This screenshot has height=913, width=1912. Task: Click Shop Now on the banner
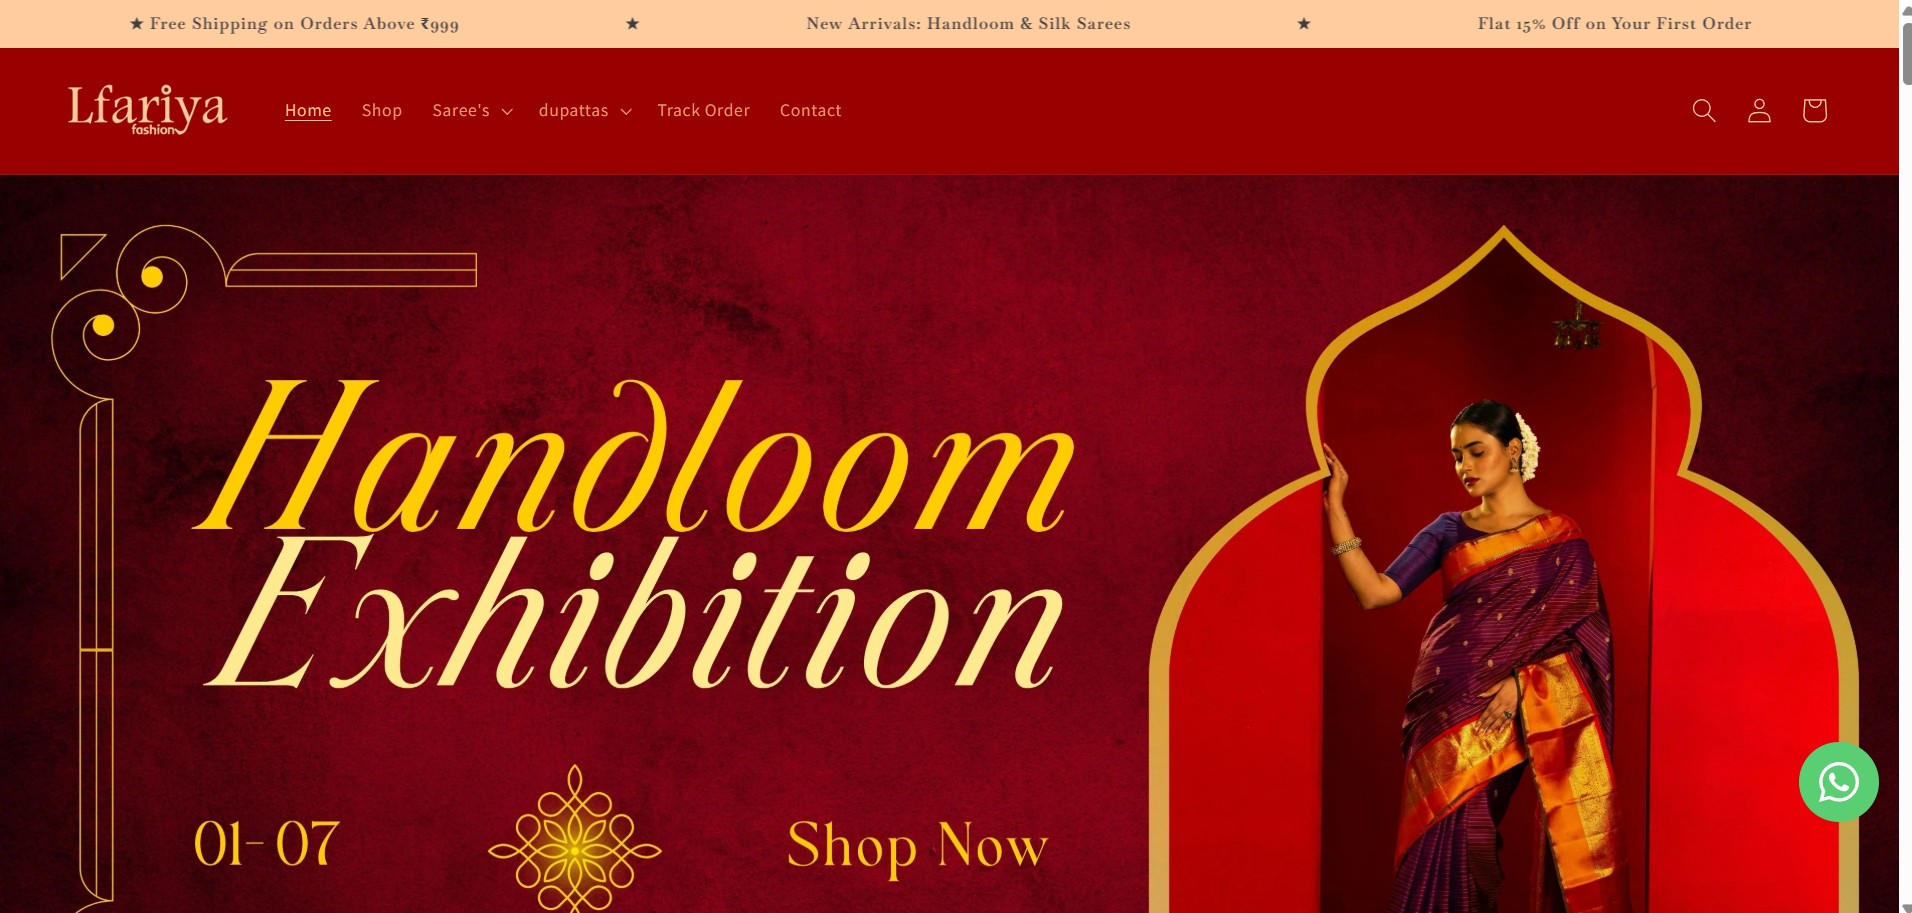(x=917, y=847)
